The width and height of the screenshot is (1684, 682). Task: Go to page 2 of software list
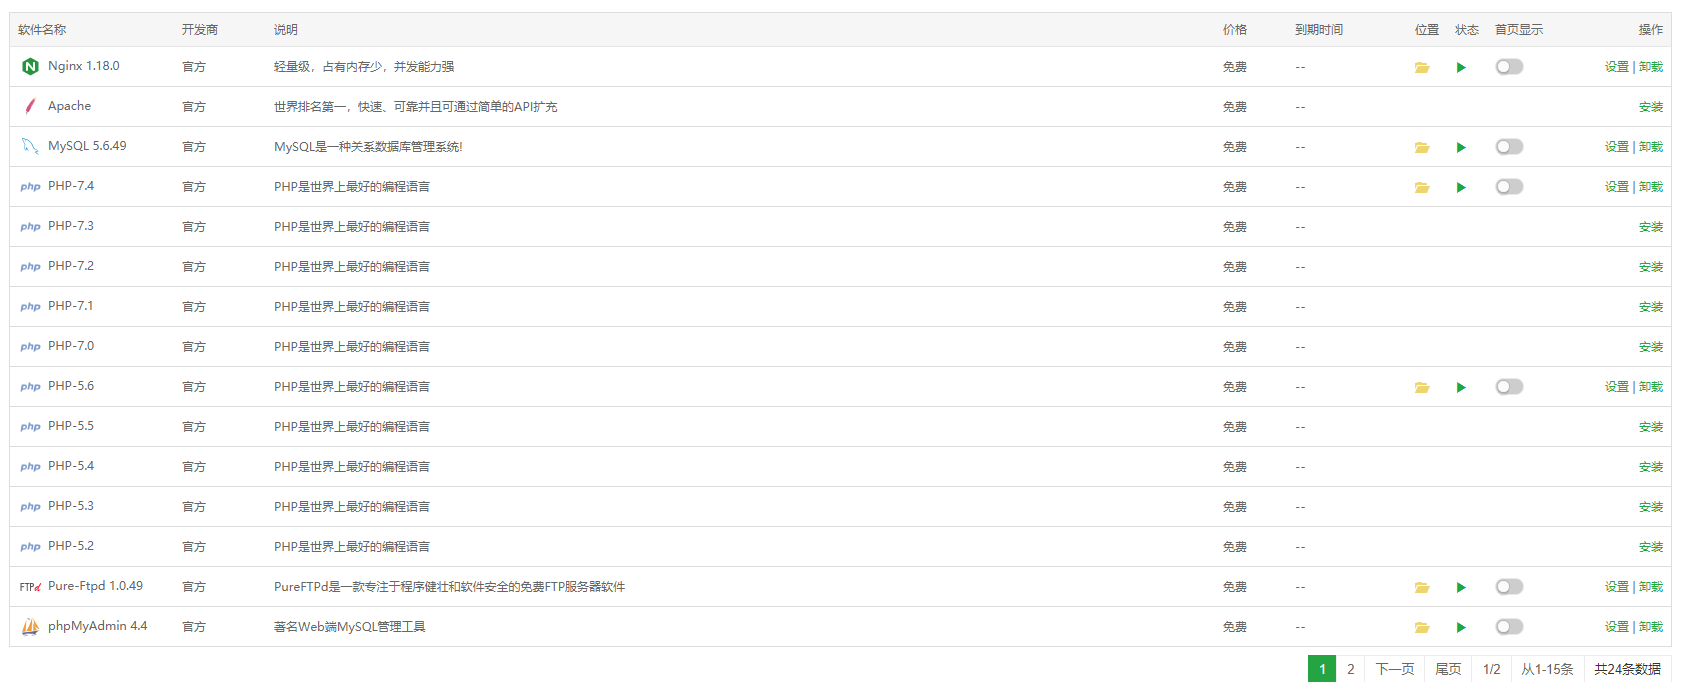click(1350, 669)
